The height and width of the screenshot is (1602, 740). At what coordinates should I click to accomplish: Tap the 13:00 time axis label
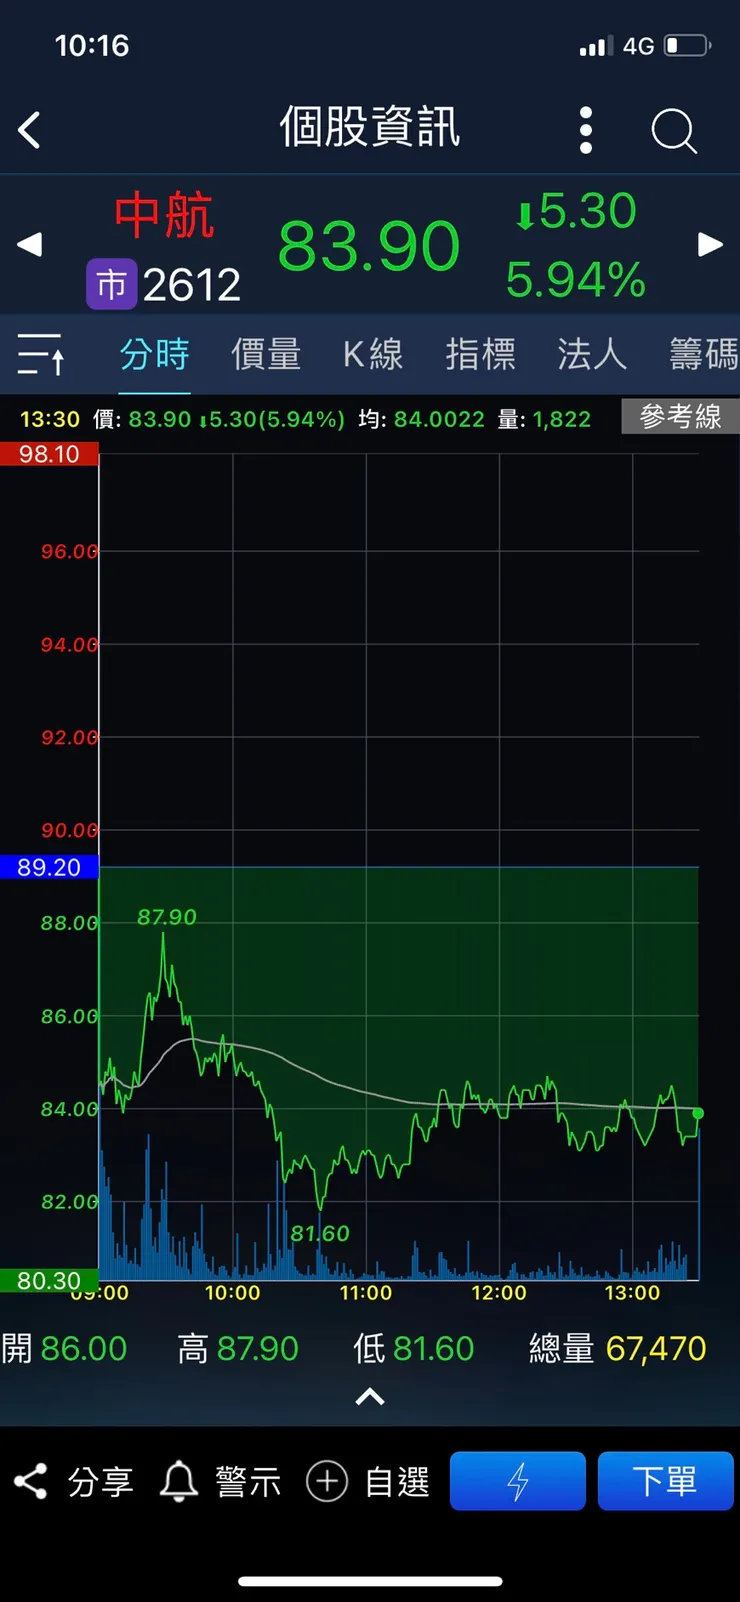pyautogui.click(x=632, y=1293)
